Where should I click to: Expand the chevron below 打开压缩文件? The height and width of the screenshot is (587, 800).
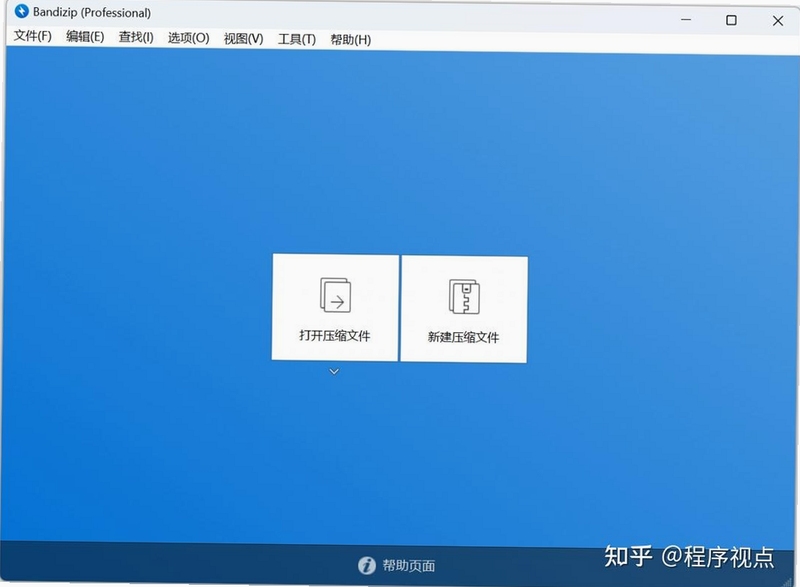click(x=334, y=371)
